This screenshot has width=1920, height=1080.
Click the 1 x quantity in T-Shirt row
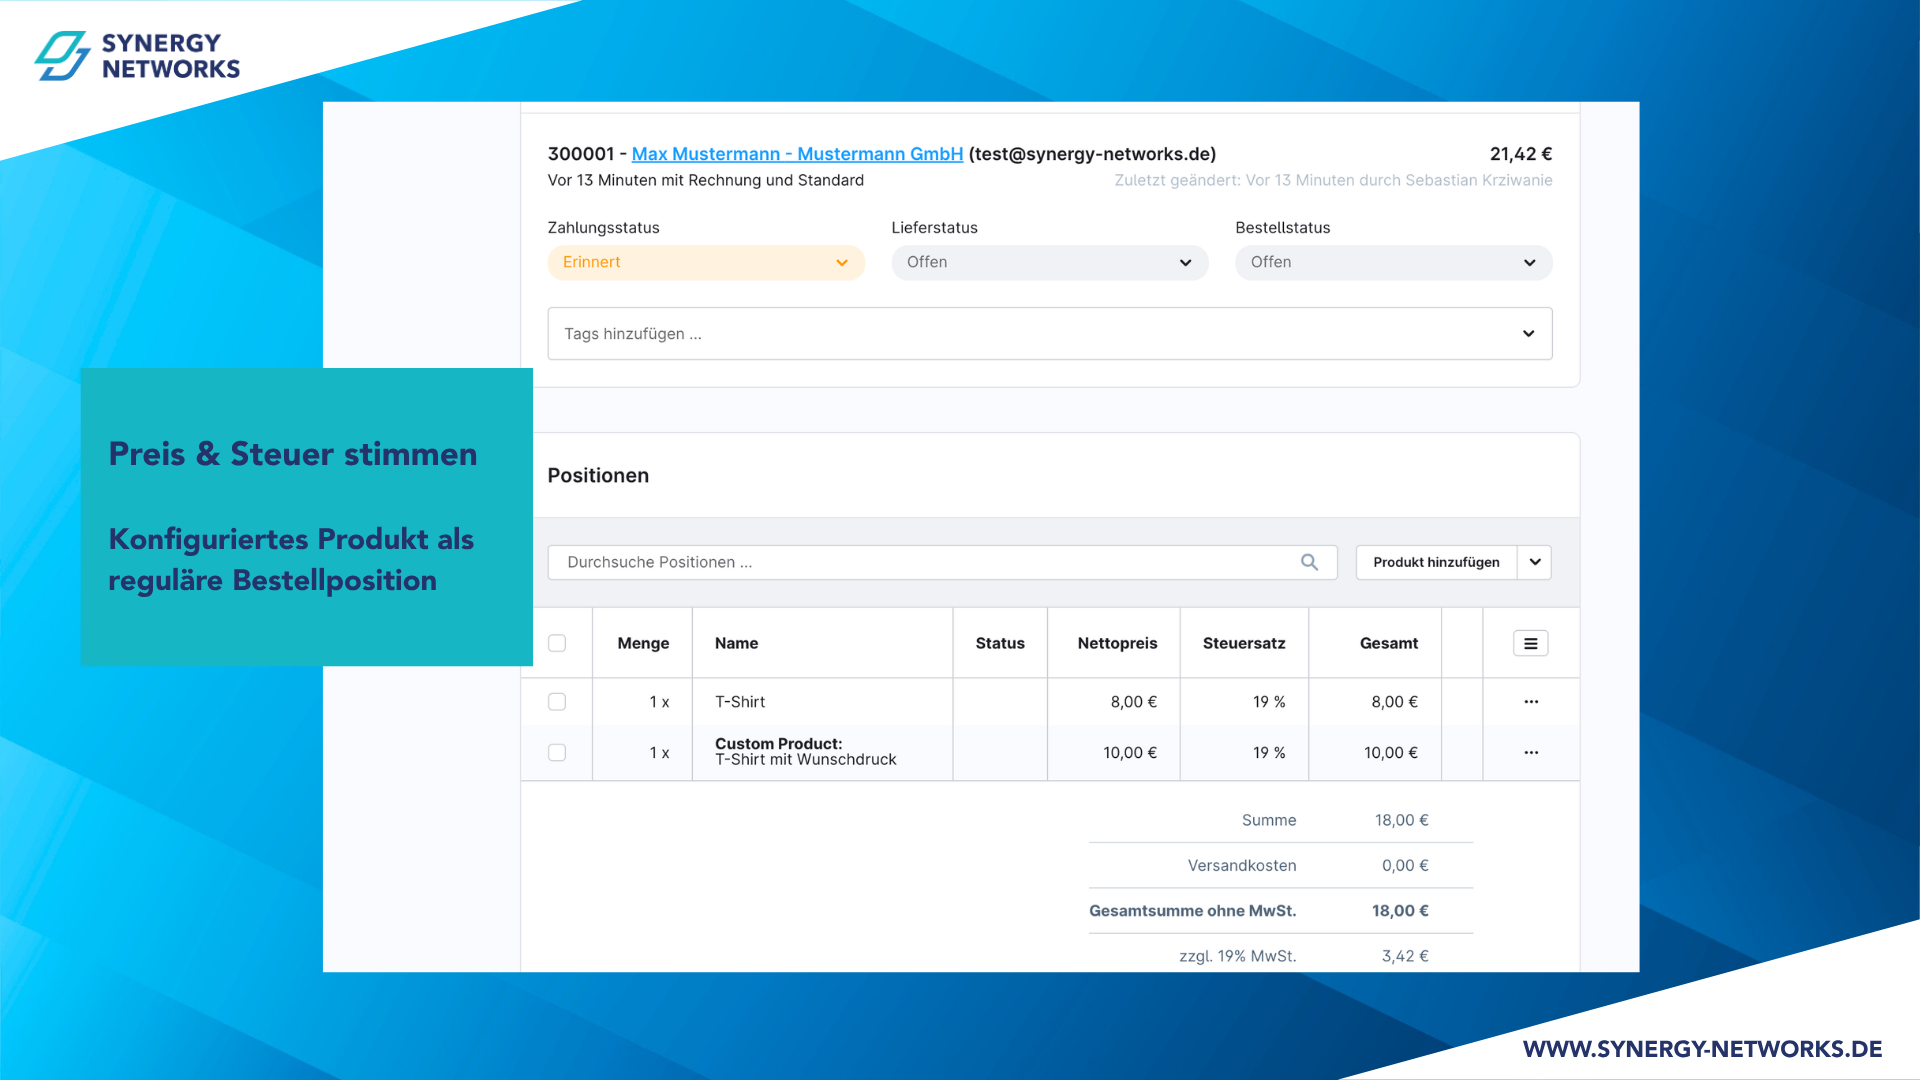pos(659,702)
